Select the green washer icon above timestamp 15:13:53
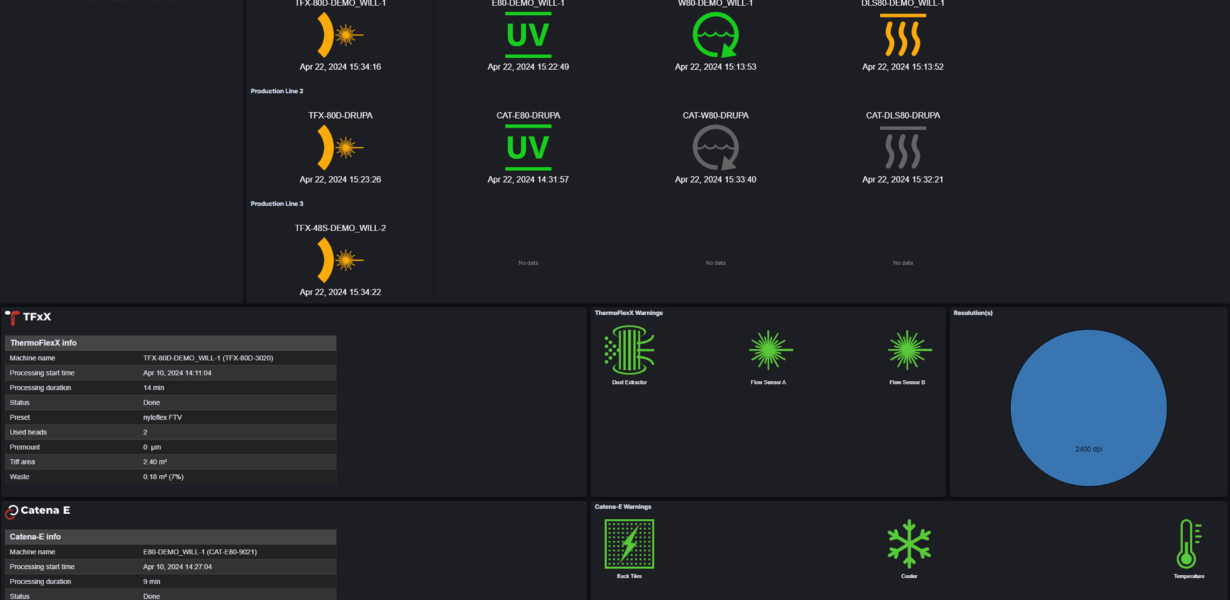The image size is (1230, 600). pyautogui.click(x=716, y=35)
